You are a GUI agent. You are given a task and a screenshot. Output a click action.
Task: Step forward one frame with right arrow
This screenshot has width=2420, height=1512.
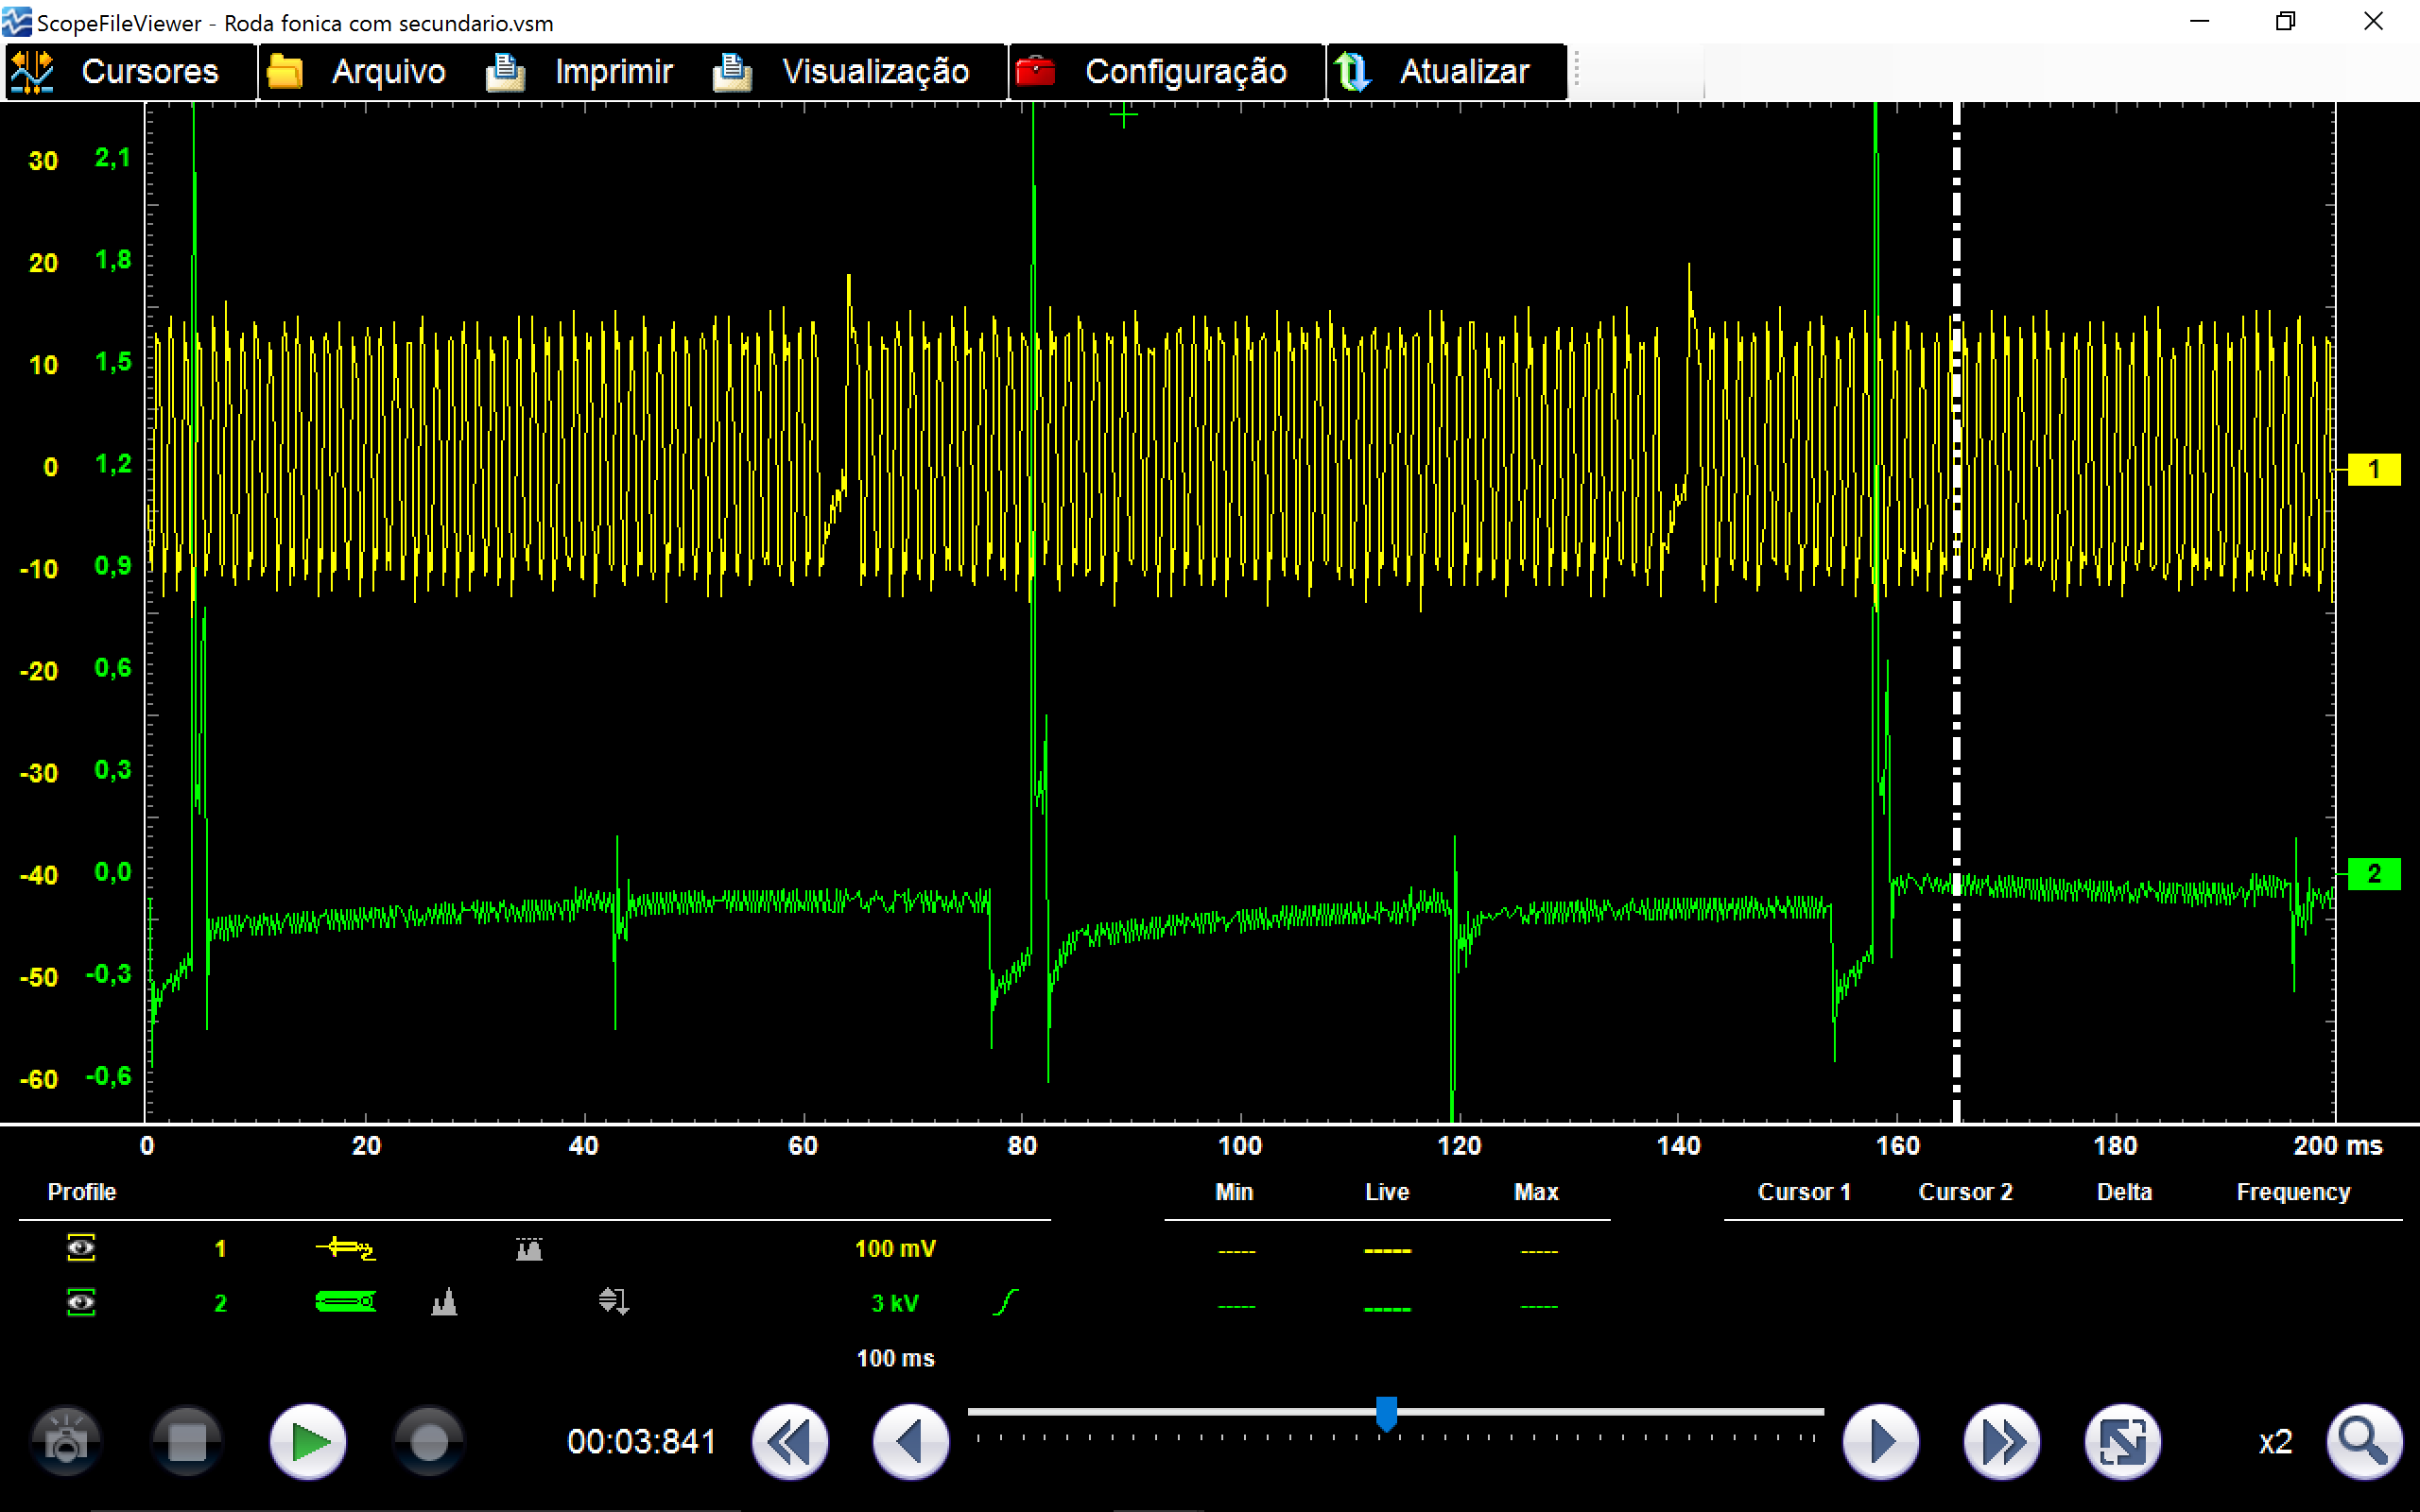click(x=1880, y=1441)
